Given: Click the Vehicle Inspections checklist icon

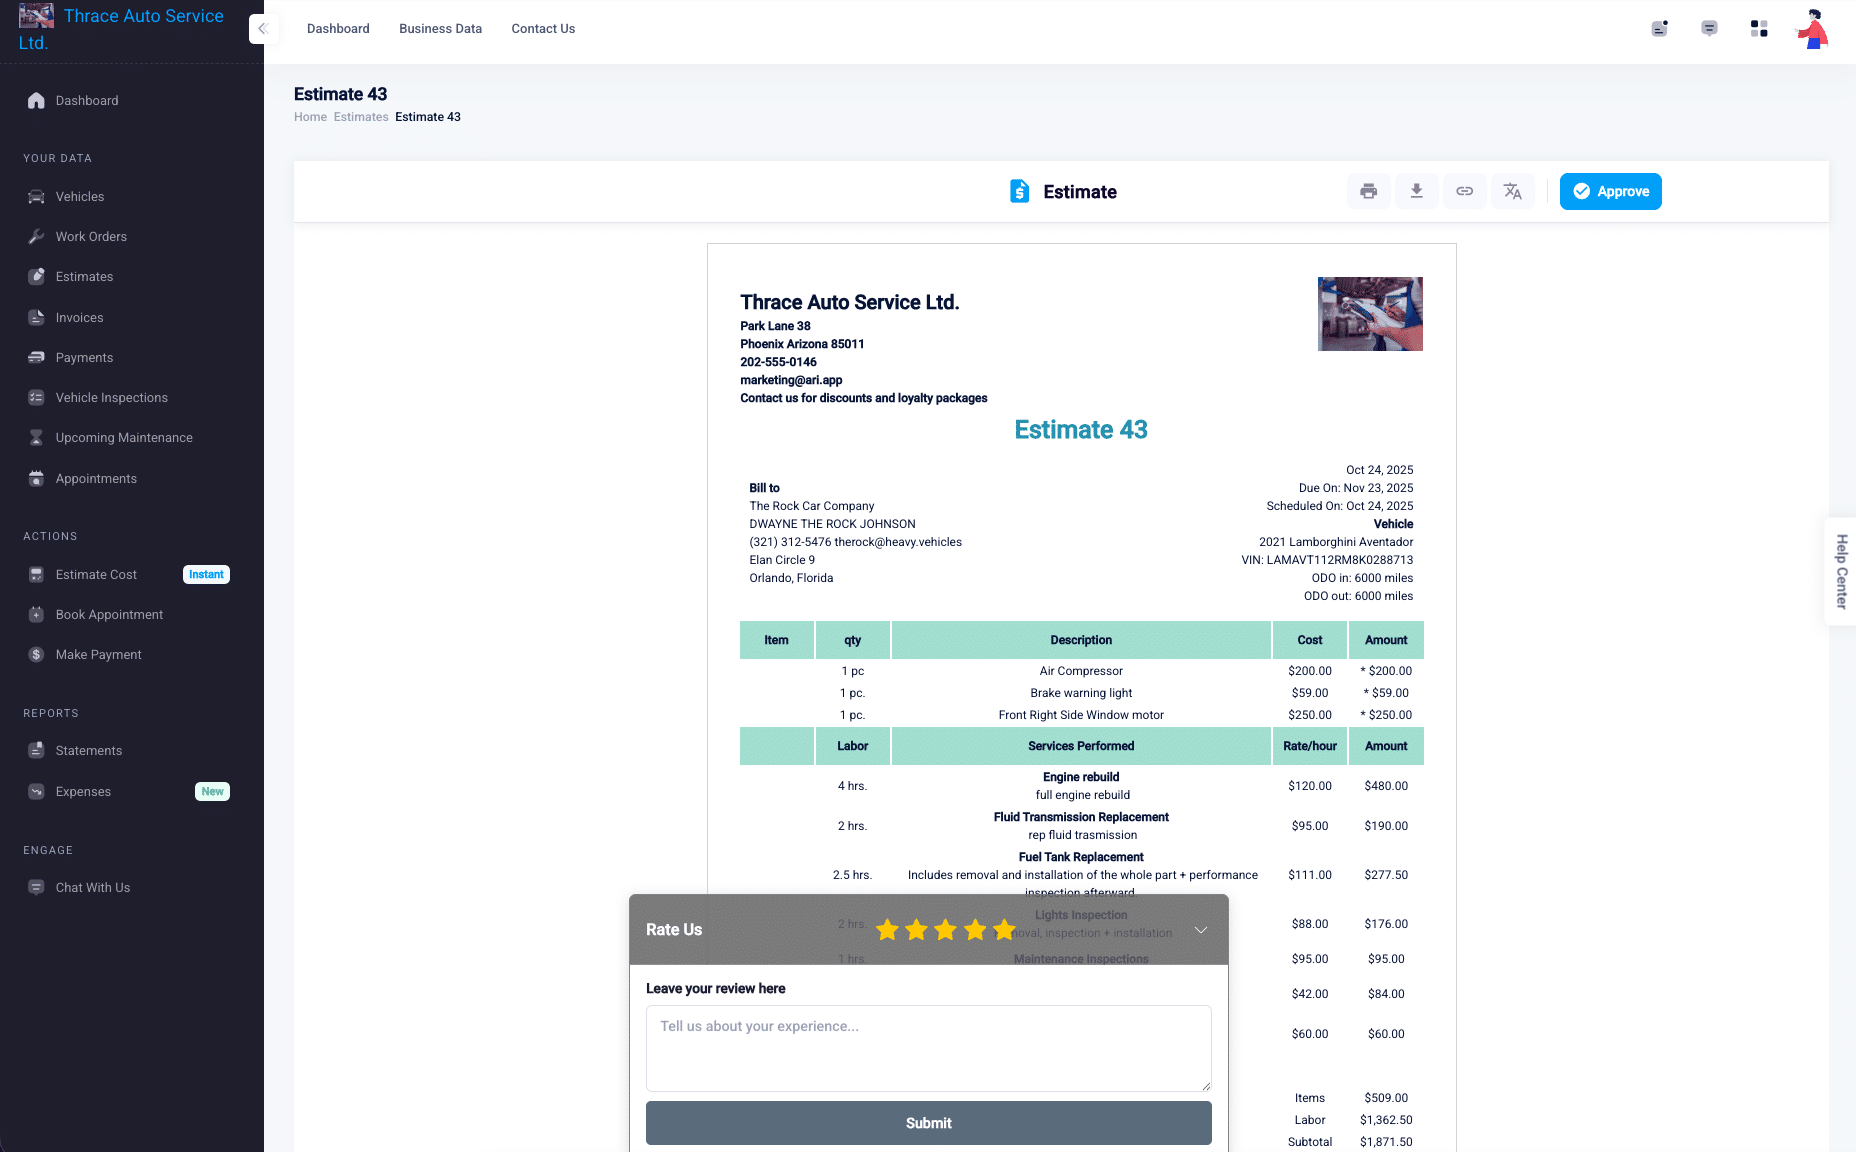Looking at the screenshot, I should [x=36, y=398].
